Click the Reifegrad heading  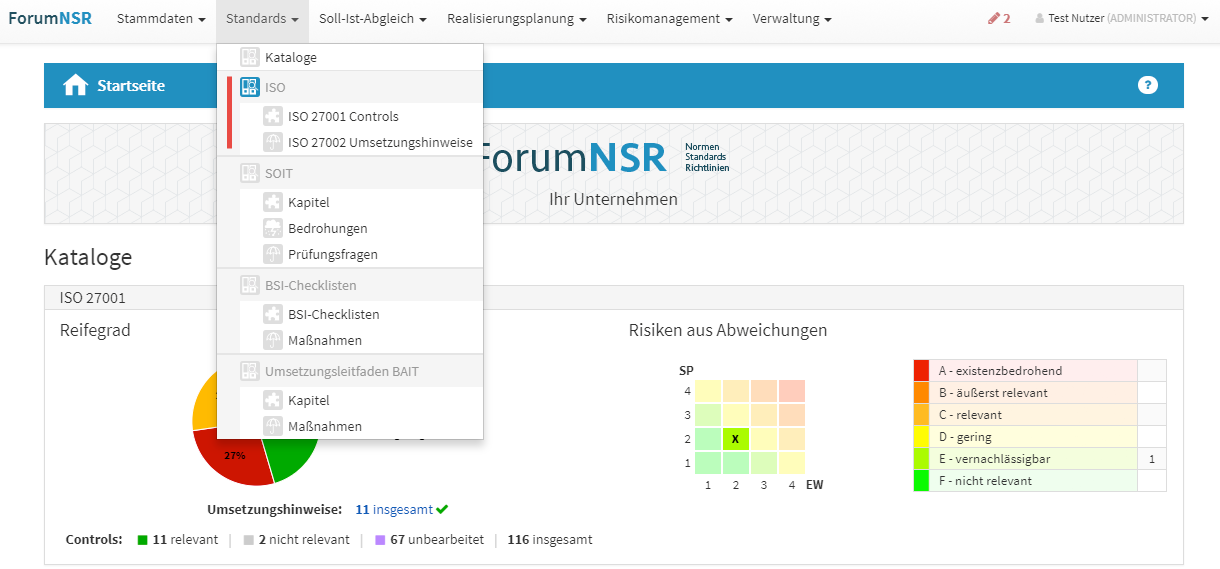(x=95, y=330)
